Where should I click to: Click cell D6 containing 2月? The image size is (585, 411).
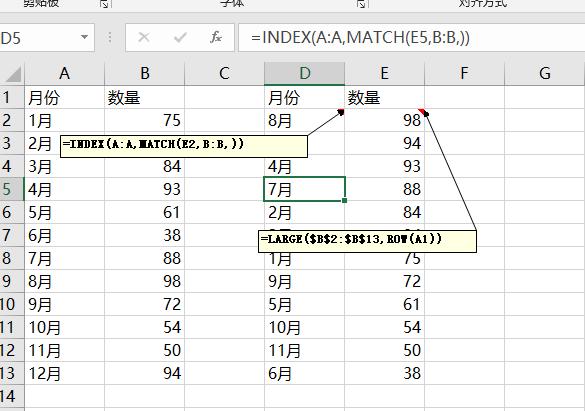coord(304,212)
